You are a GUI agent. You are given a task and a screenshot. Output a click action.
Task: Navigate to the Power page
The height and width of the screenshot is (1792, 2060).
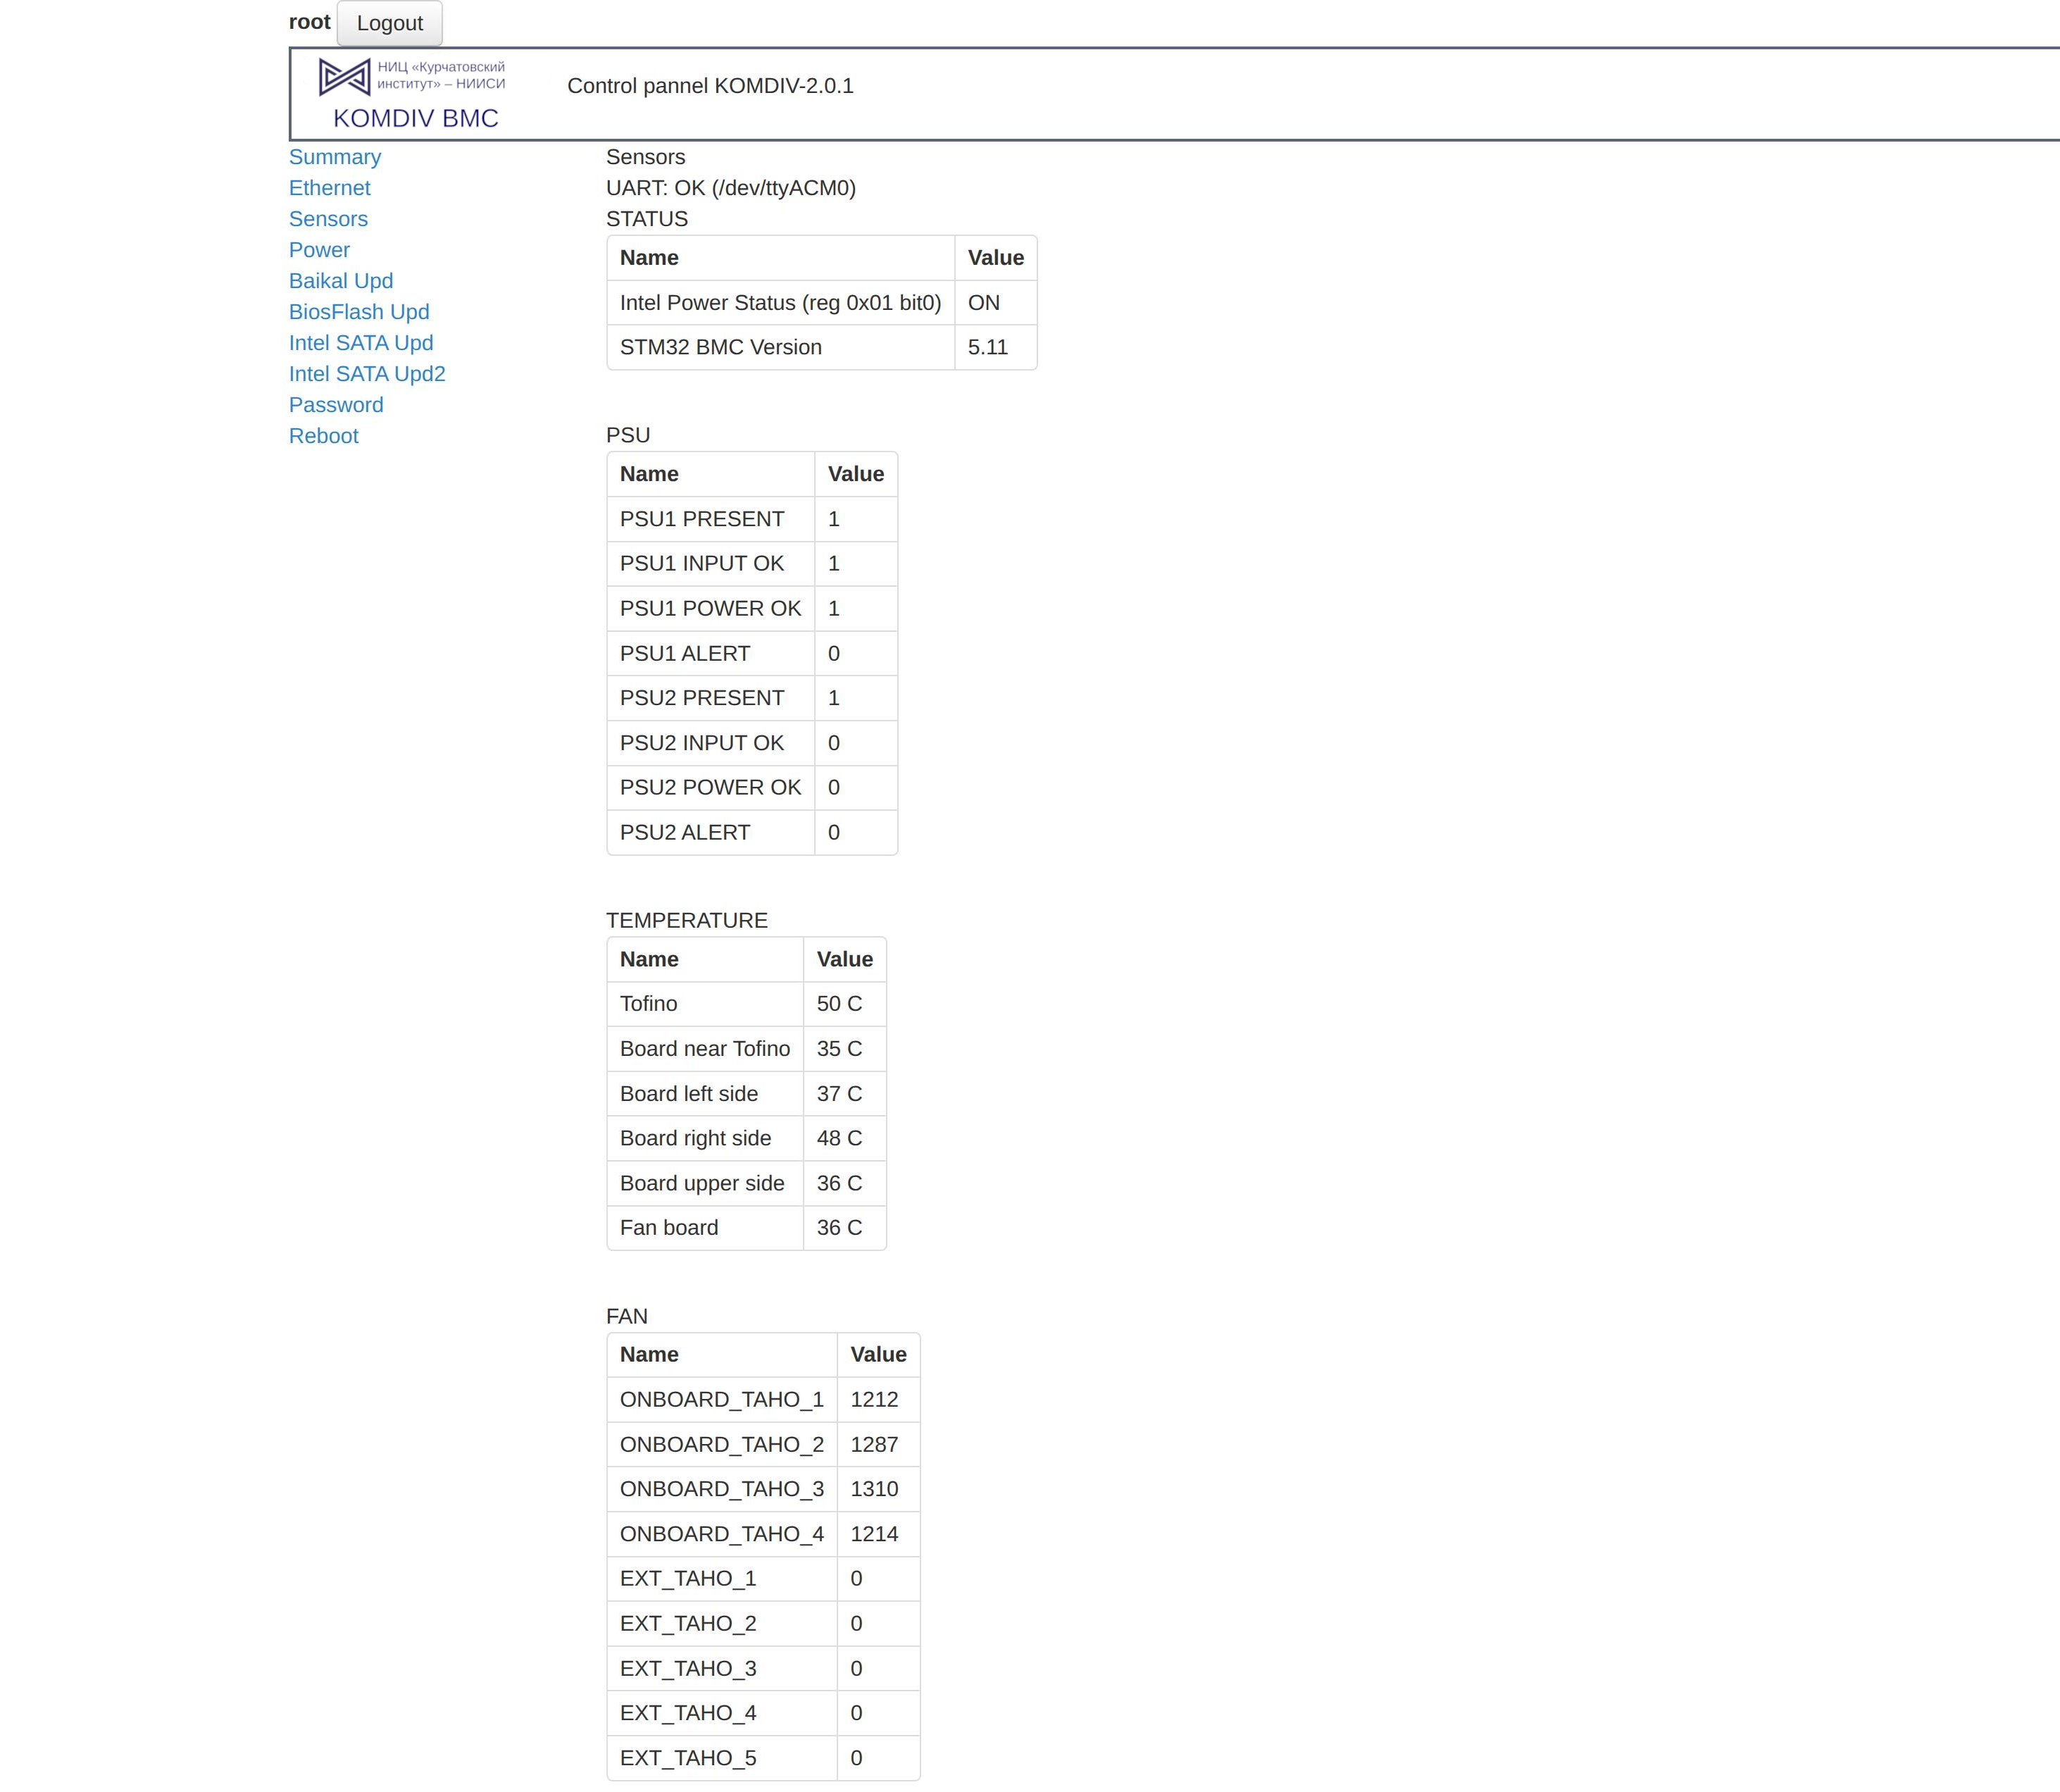coord(319,250)
